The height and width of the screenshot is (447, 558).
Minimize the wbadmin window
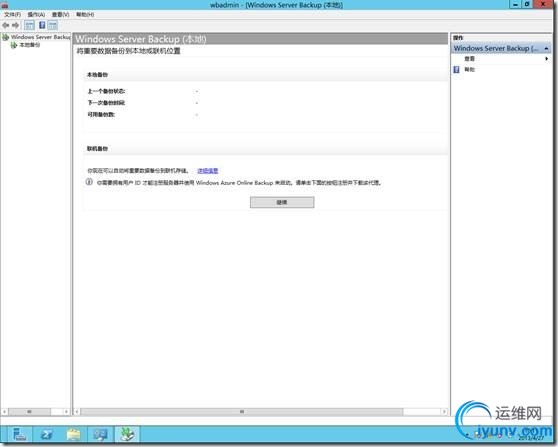coord(515,4)
